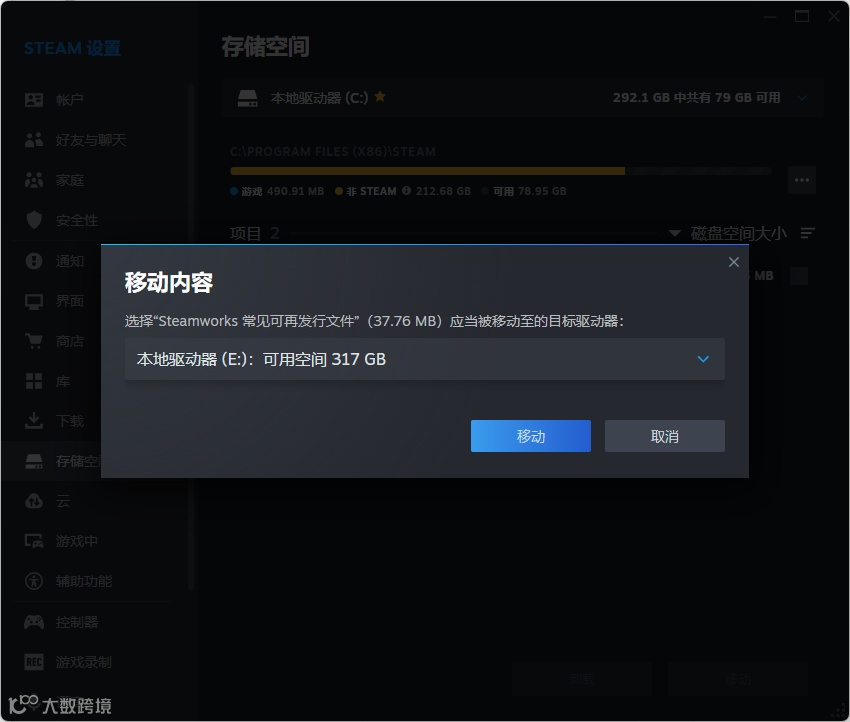Click the disk usage progress bar

(x=501, y=171)
